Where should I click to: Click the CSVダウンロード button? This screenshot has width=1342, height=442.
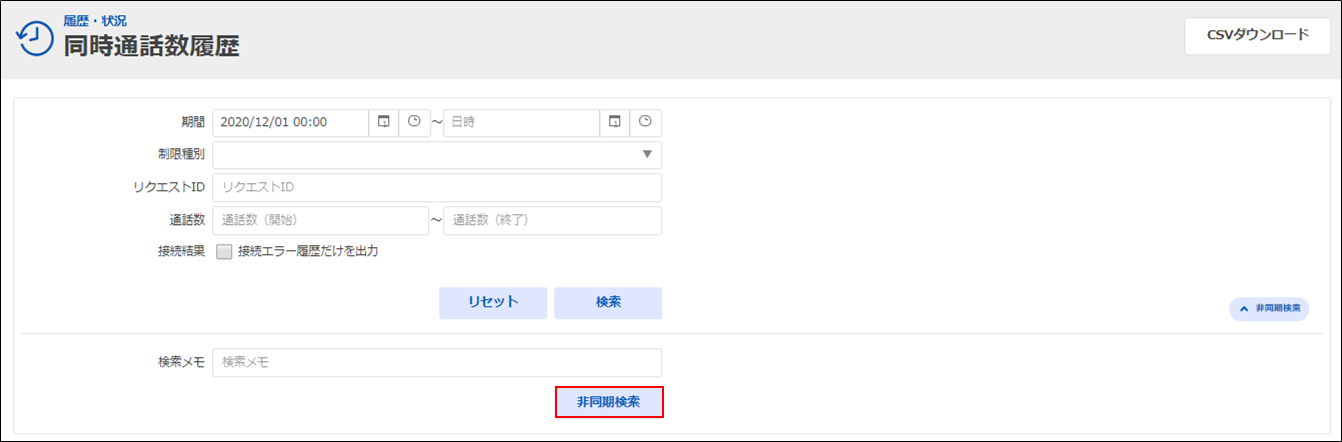[1257, 35]
